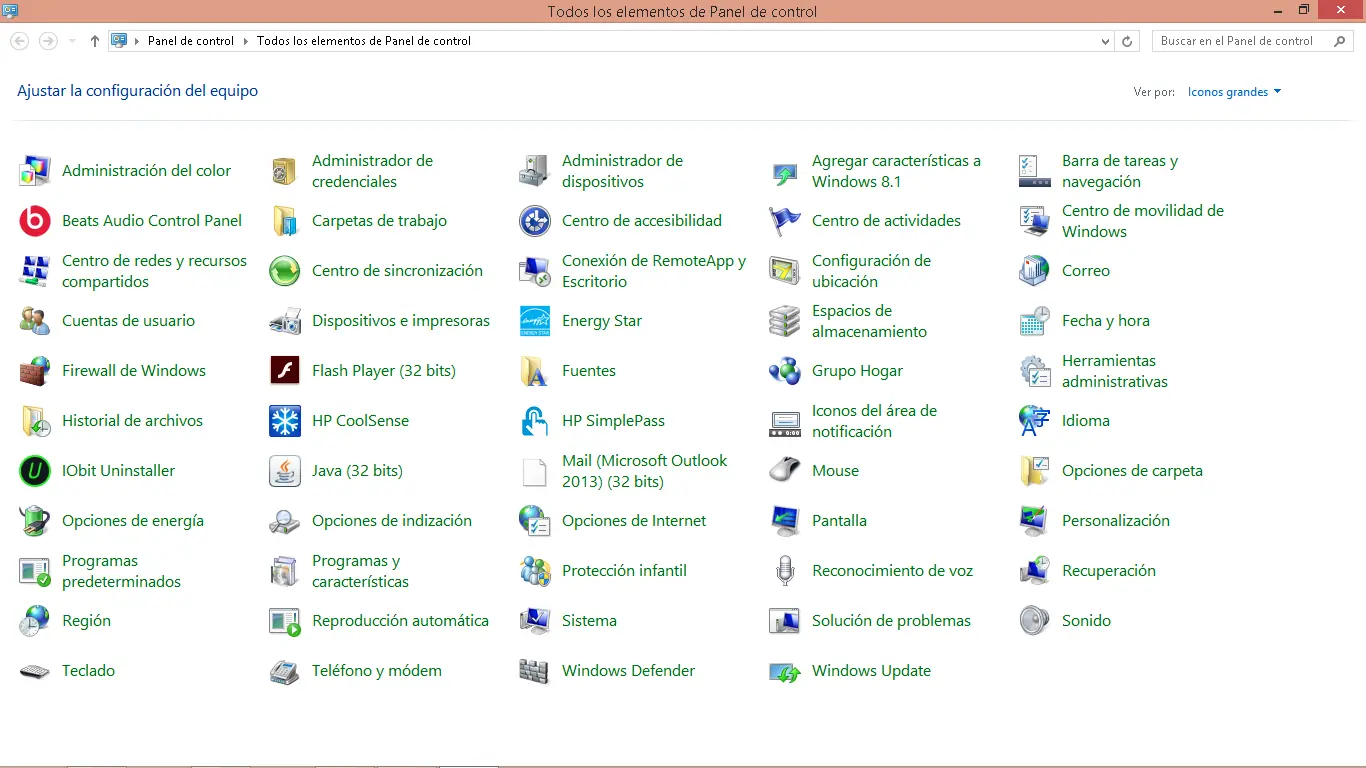Image resolution: width=1366 pixels, height=768 pixels.
Task: Open Mail (Microsoft Outlook 2013) (32 bits) link
Action: tap(645, 471)
